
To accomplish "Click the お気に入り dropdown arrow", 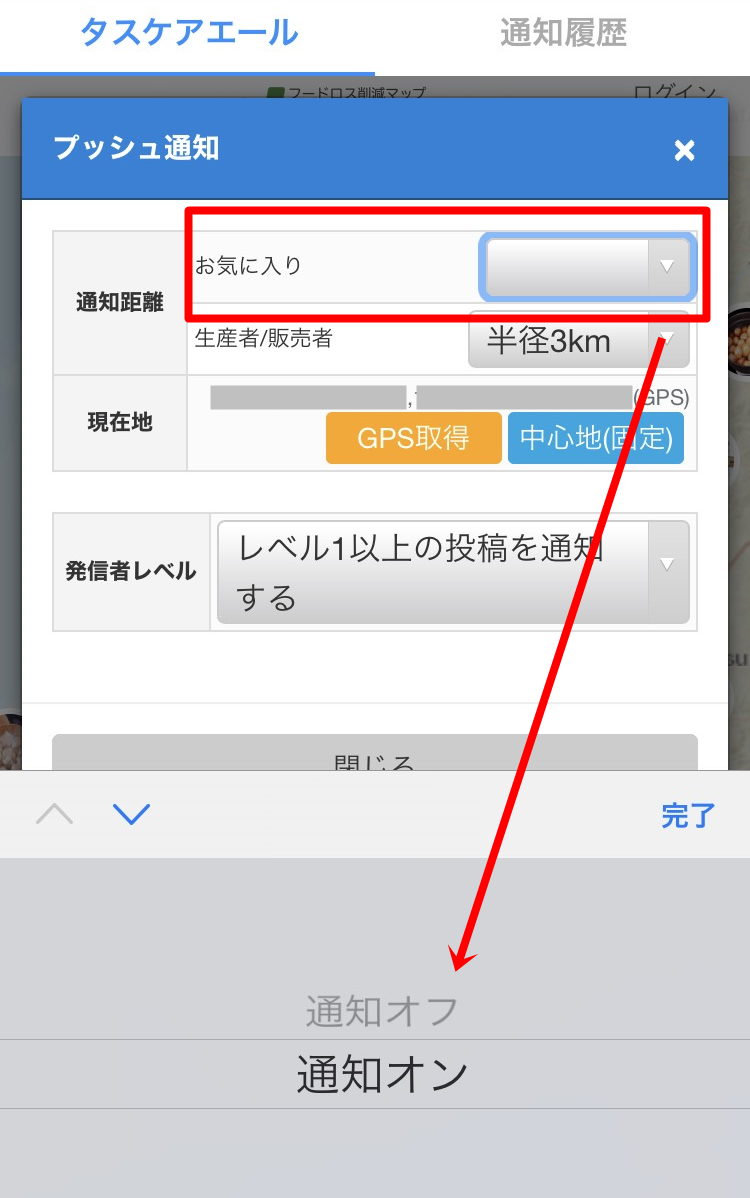I will coord(668,267).
